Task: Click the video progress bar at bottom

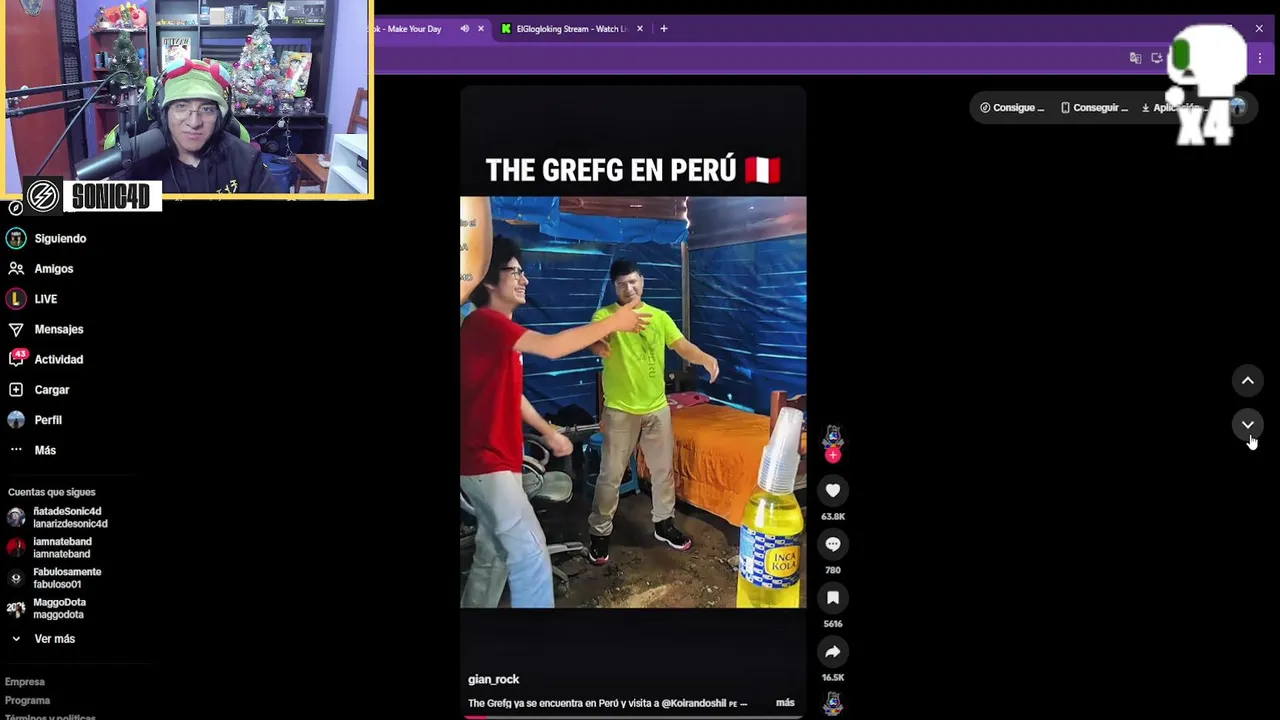Action: 633,716
